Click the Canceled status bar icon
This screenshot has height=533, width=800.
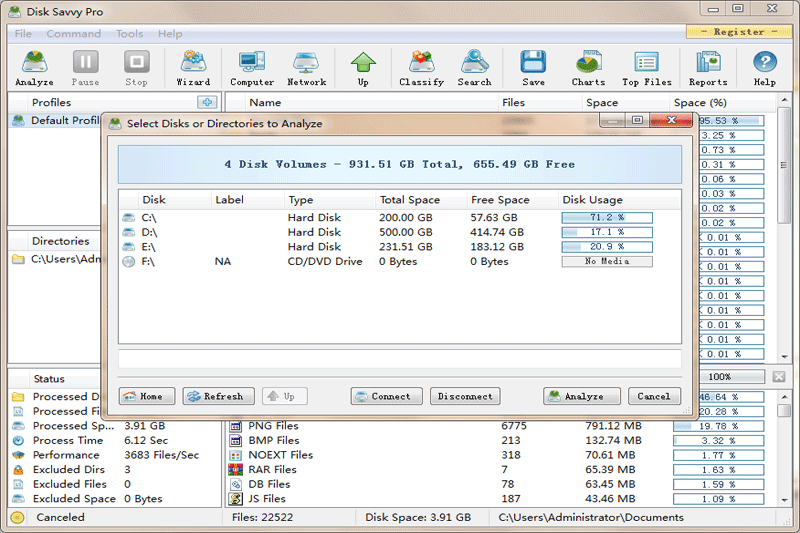[x=17, y=517]
